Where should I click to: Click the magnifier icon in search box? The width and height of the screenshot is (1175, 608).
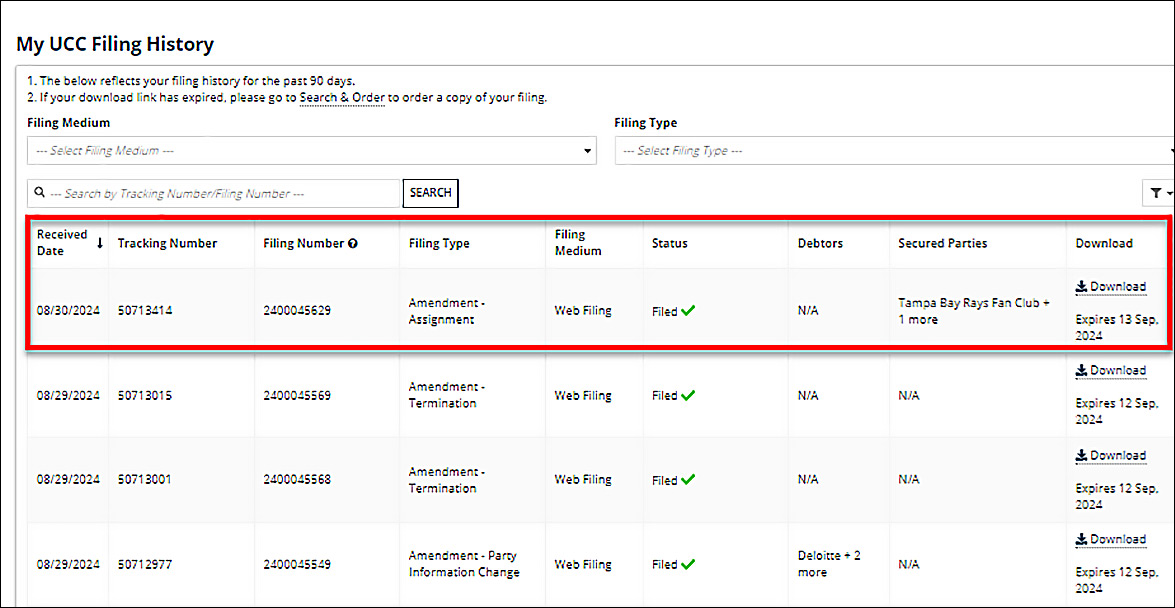(39, 193)
